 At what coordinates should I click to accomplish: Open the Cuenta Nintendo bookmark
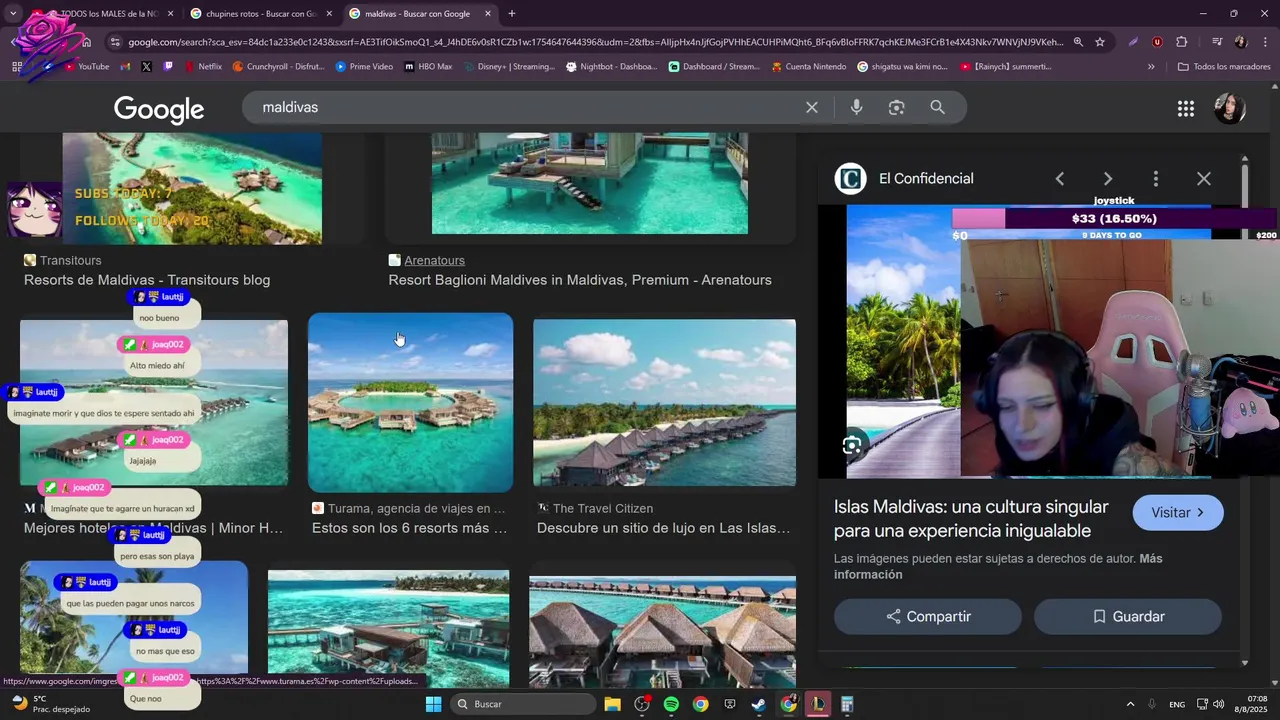pos(809,67)
